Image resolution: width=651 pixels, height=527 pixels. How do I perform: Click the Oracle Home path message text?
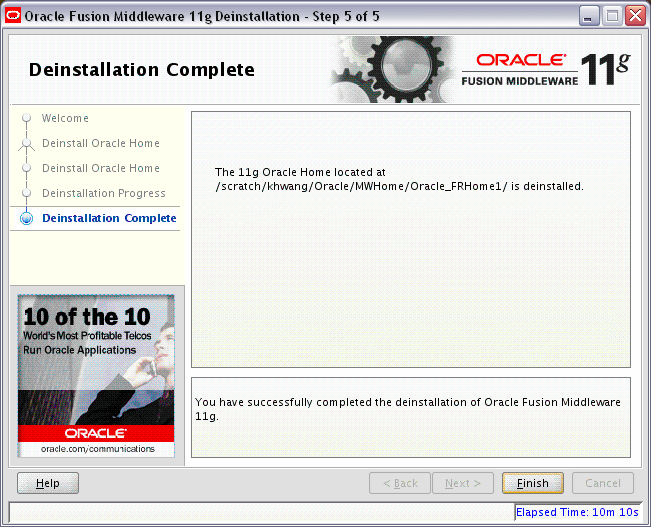pyautogui.click(x=399, y=179)
